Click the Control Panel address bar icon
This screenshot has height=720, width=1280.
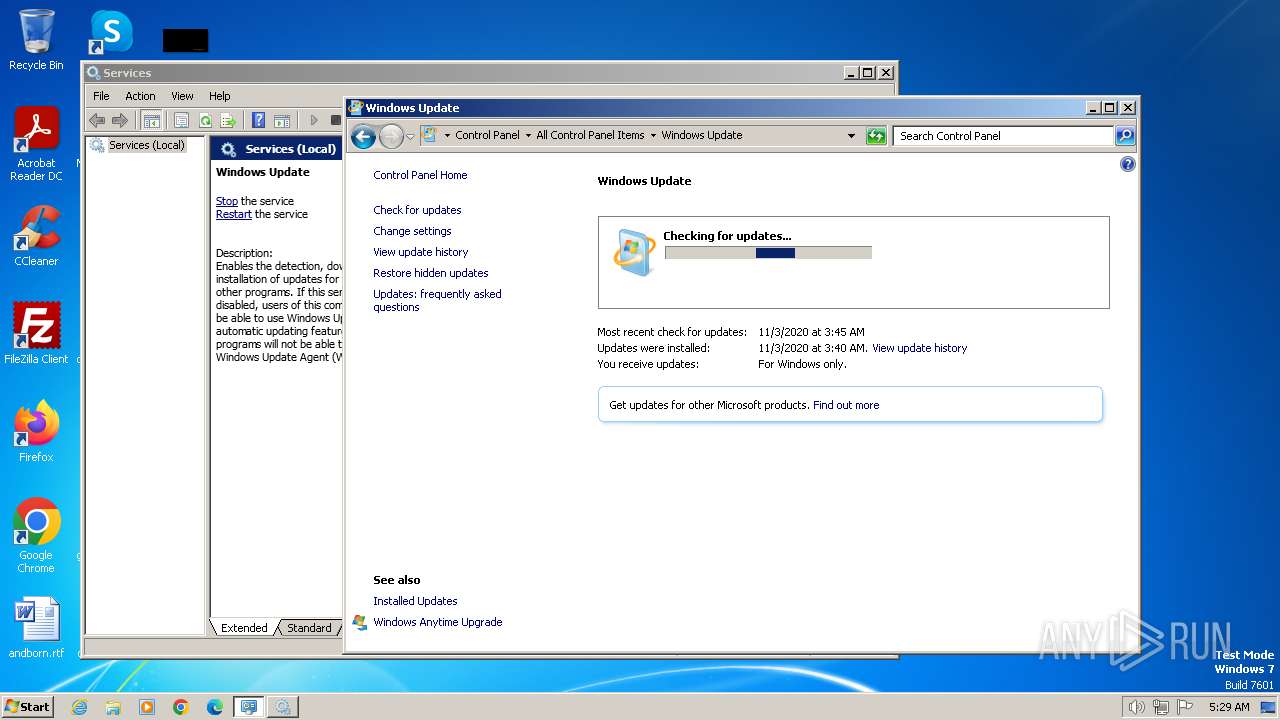point(430,135)
